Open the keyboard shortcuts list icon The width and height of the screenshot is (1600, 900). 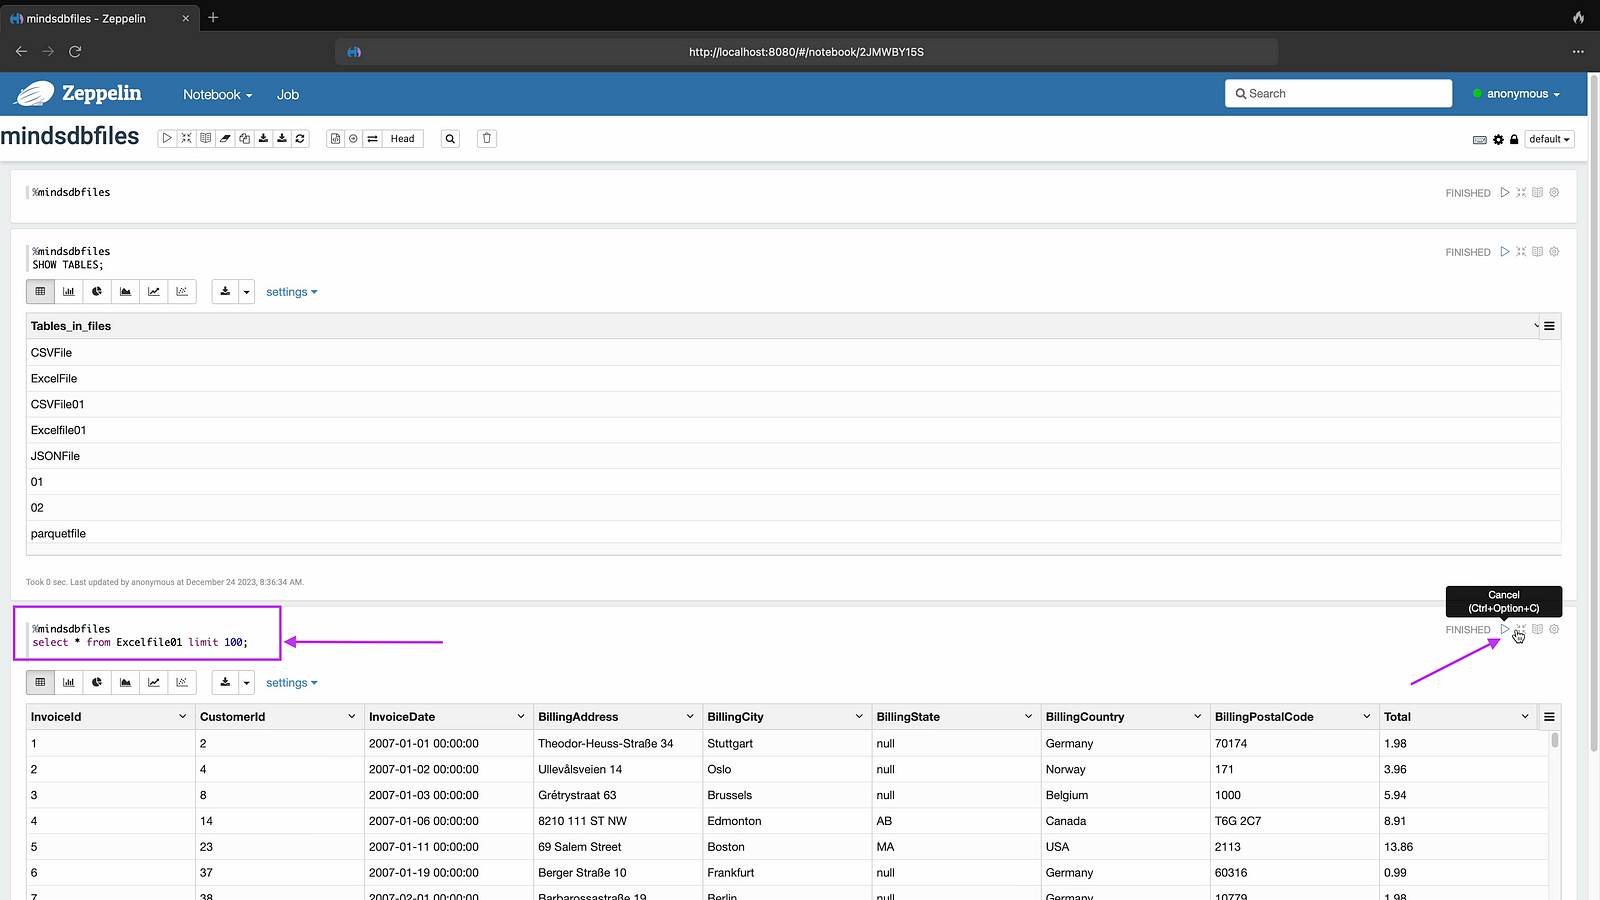[x=1480, y=140]
